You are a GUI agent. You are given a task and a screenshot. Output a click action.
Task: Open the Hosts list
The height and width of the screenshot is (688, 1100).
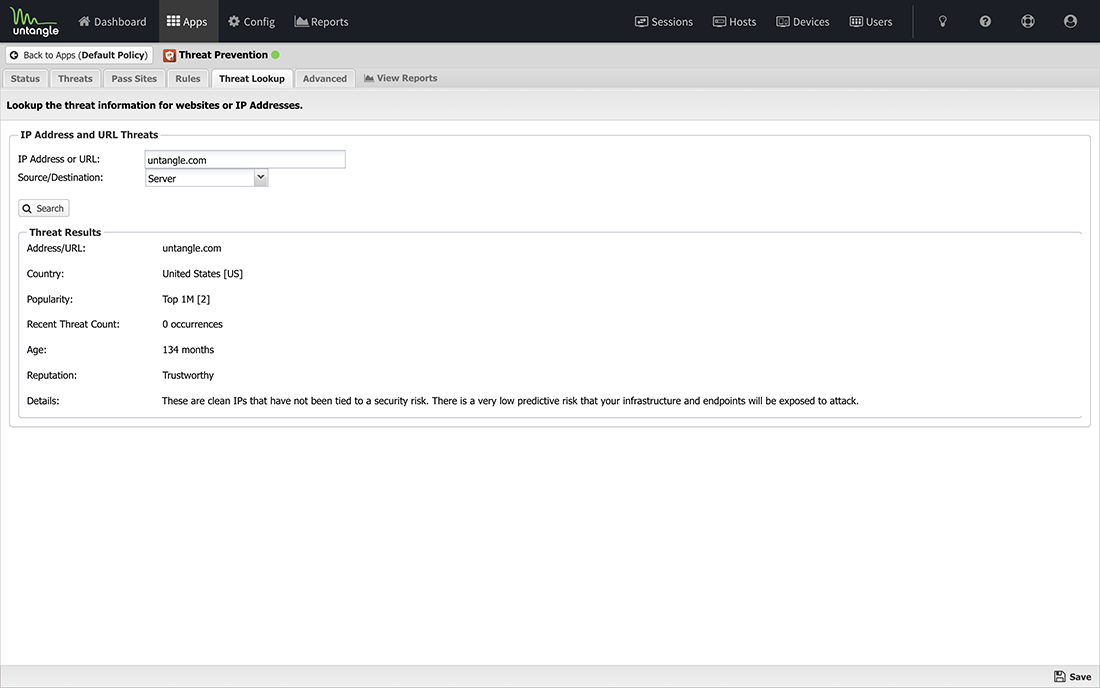[x=735, y=22]
